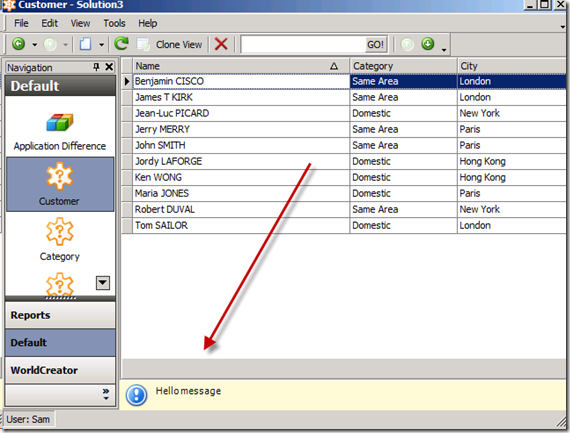
Task: Click the search text input field
Action: (303, 44)
